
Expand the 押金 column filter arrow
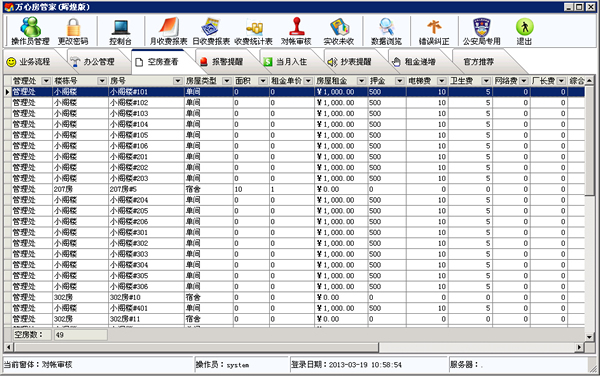point(399,81)
